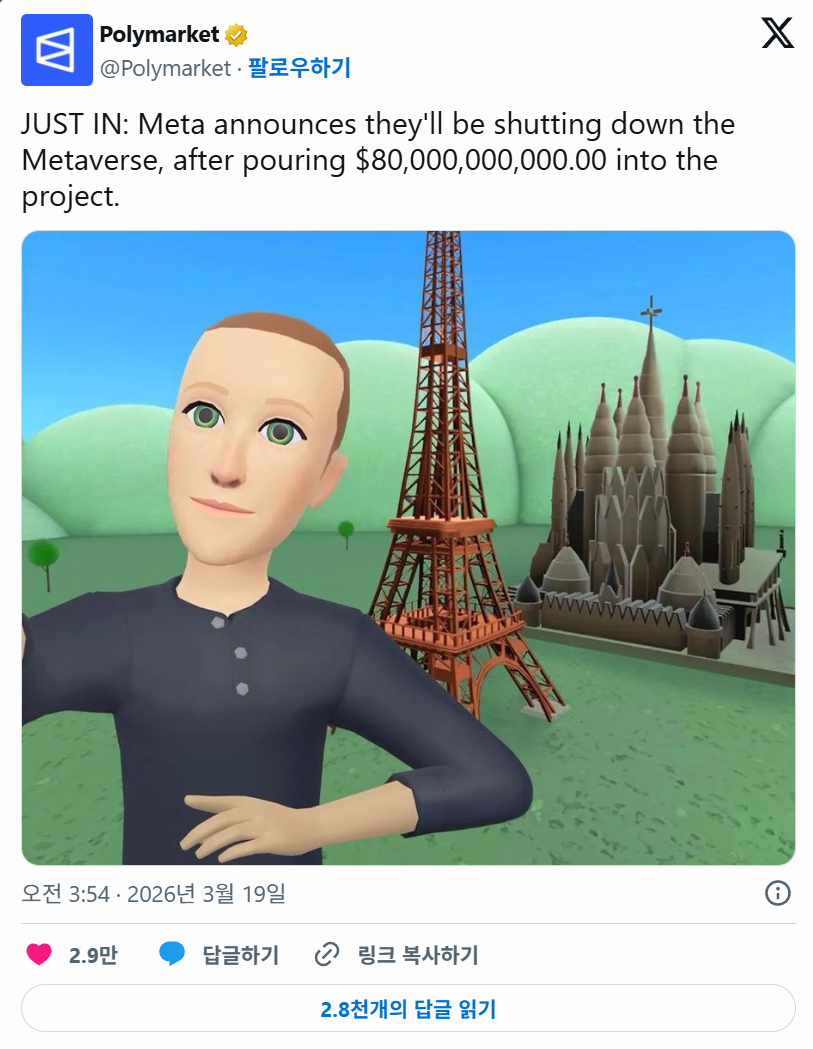Click the 2.9만 like count
Screen dimensions: 813x1049
coord(93,955)
